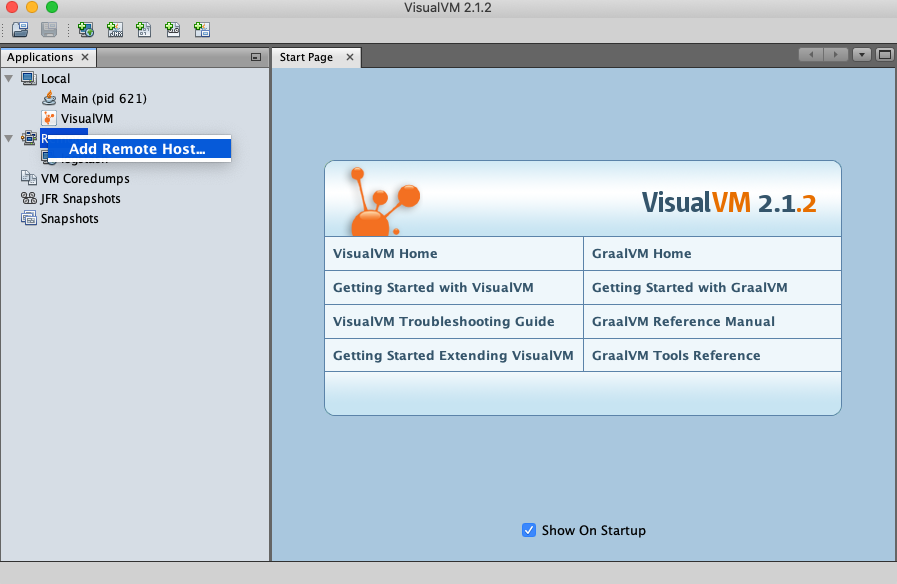Collapse the Remote tree node
897x584 pixels.
pos(9,138)
